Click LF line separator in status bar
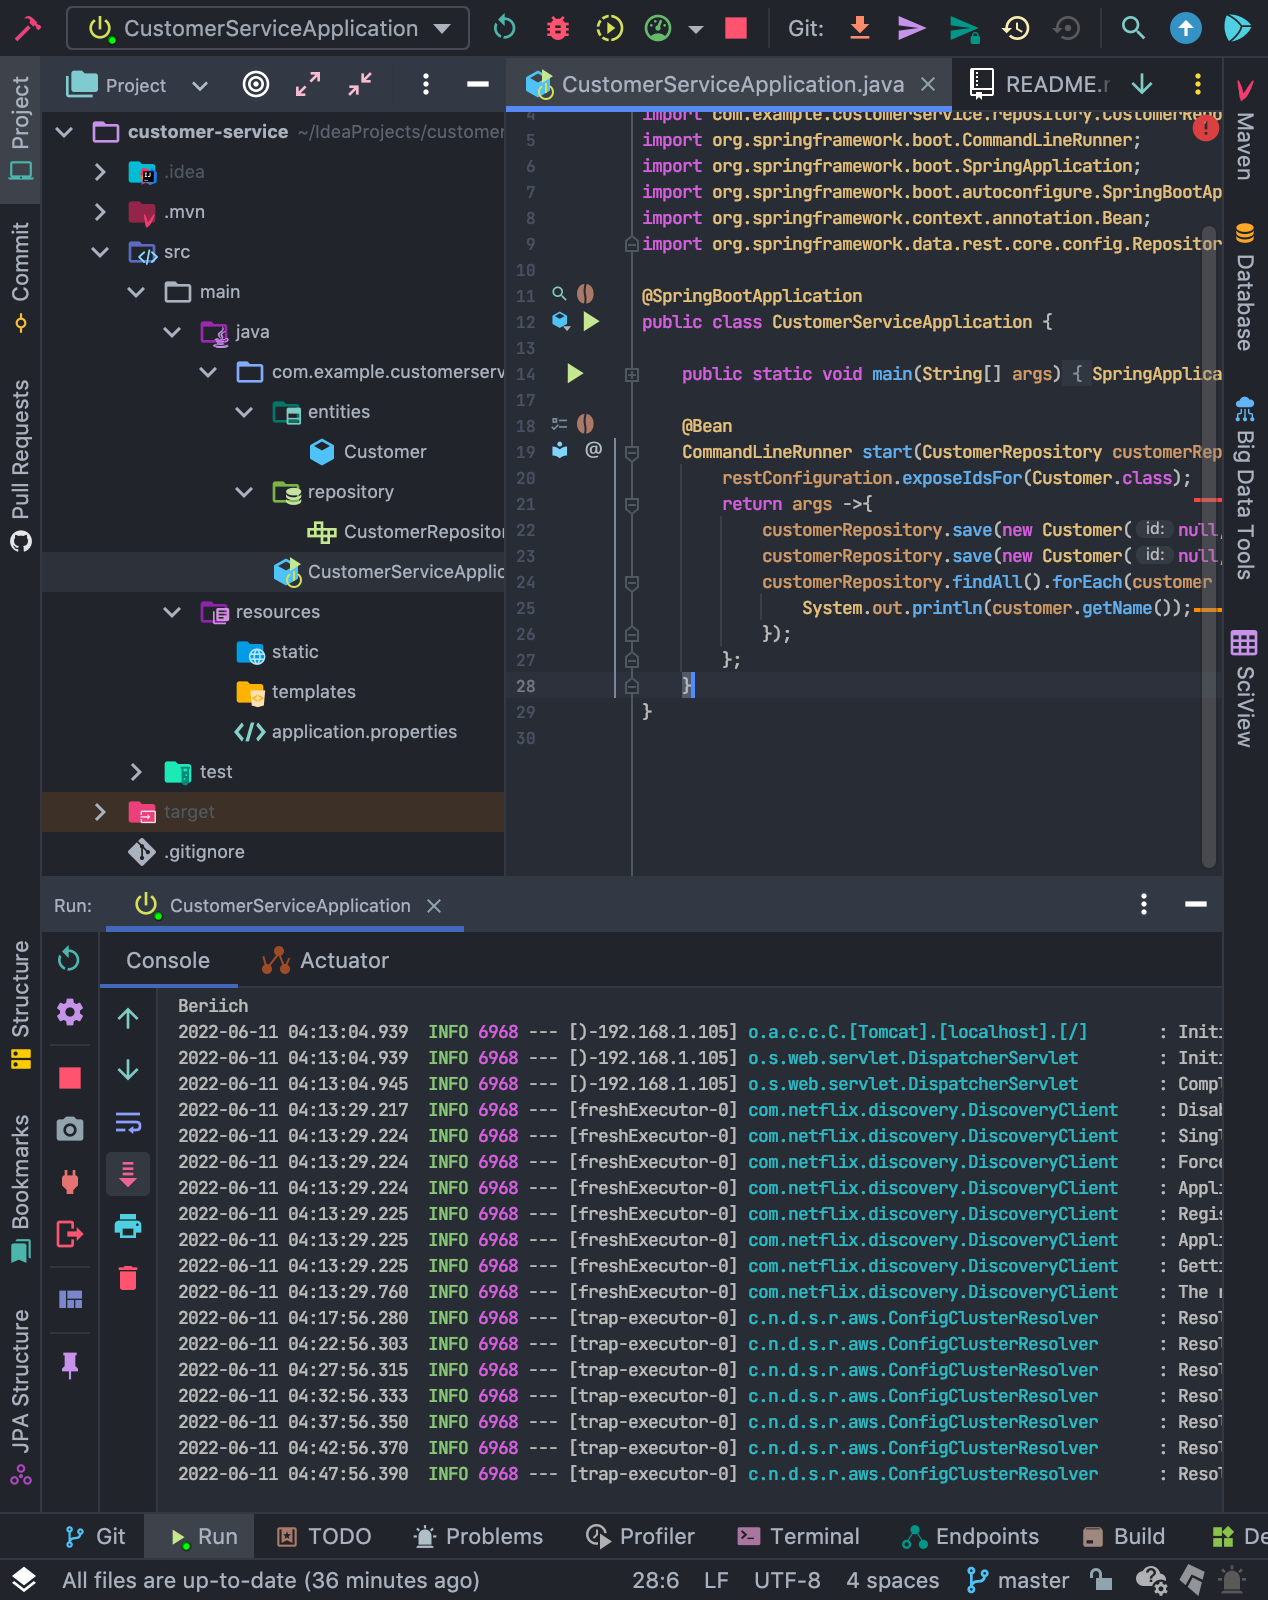1268x1600 pixels. (x=716, y=1580)
